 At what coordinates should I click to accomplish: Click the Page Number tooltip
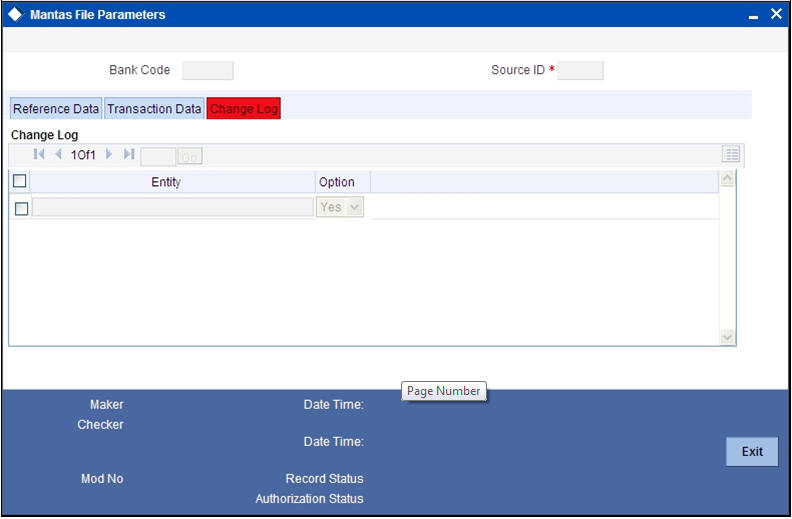[x=443, y=391]
